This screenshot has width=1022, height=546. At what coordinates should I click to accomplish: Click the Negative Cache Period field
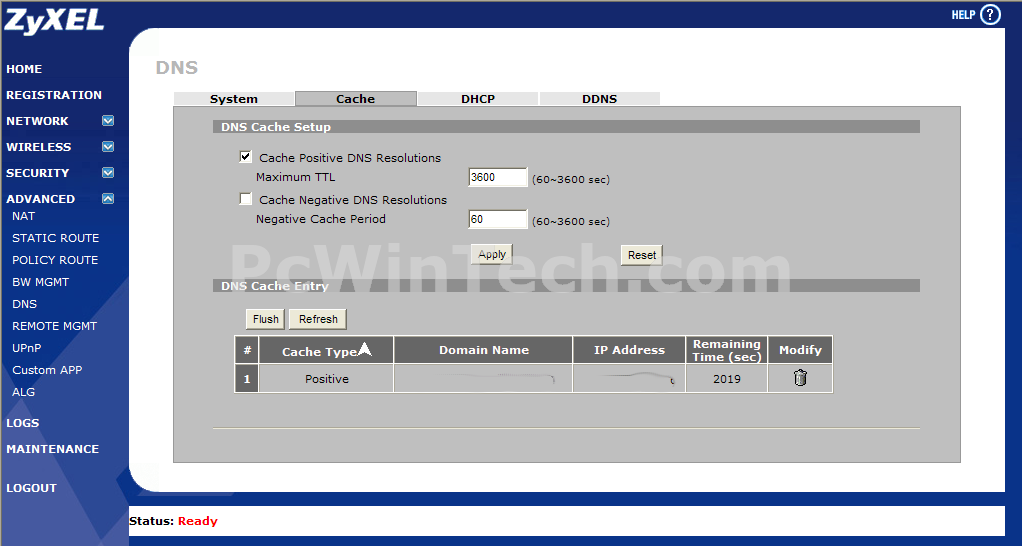click(497, 220)
